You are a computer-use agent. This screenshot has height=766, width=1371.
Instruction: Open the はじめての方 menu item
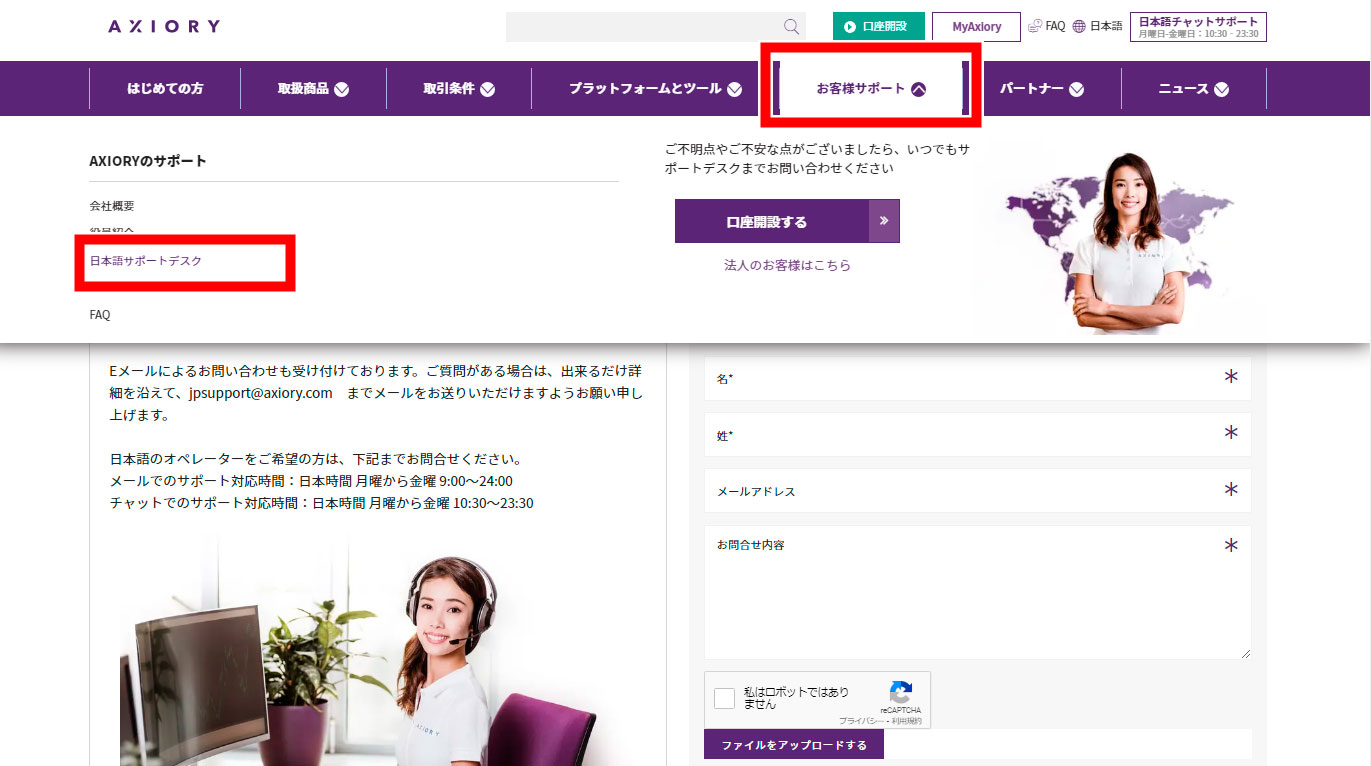point(165,88)
